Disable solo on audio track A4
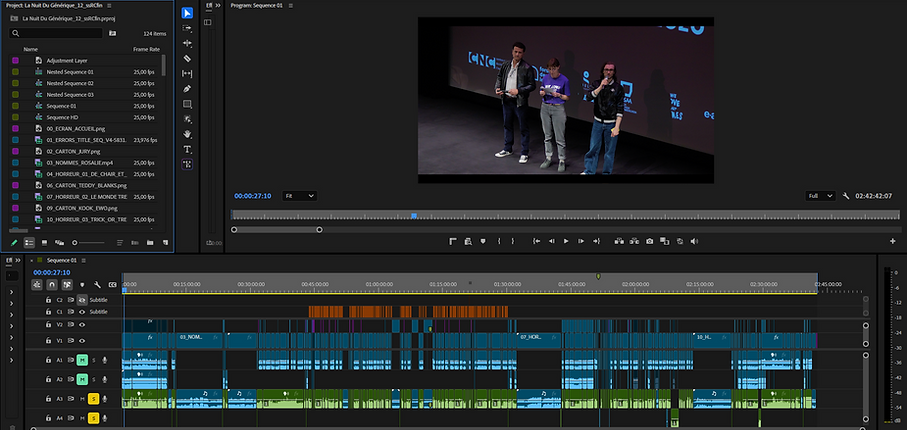 93,418
